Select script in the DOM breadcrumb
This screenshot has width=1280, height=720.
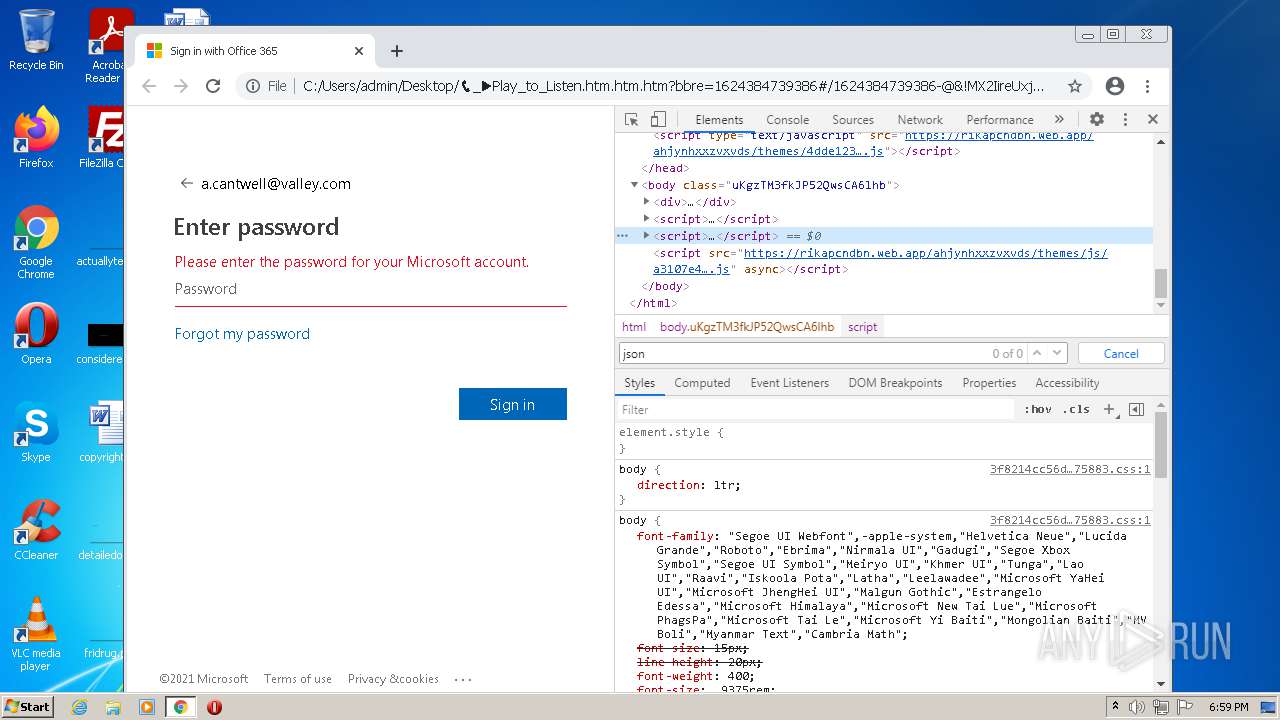point(862,327)
